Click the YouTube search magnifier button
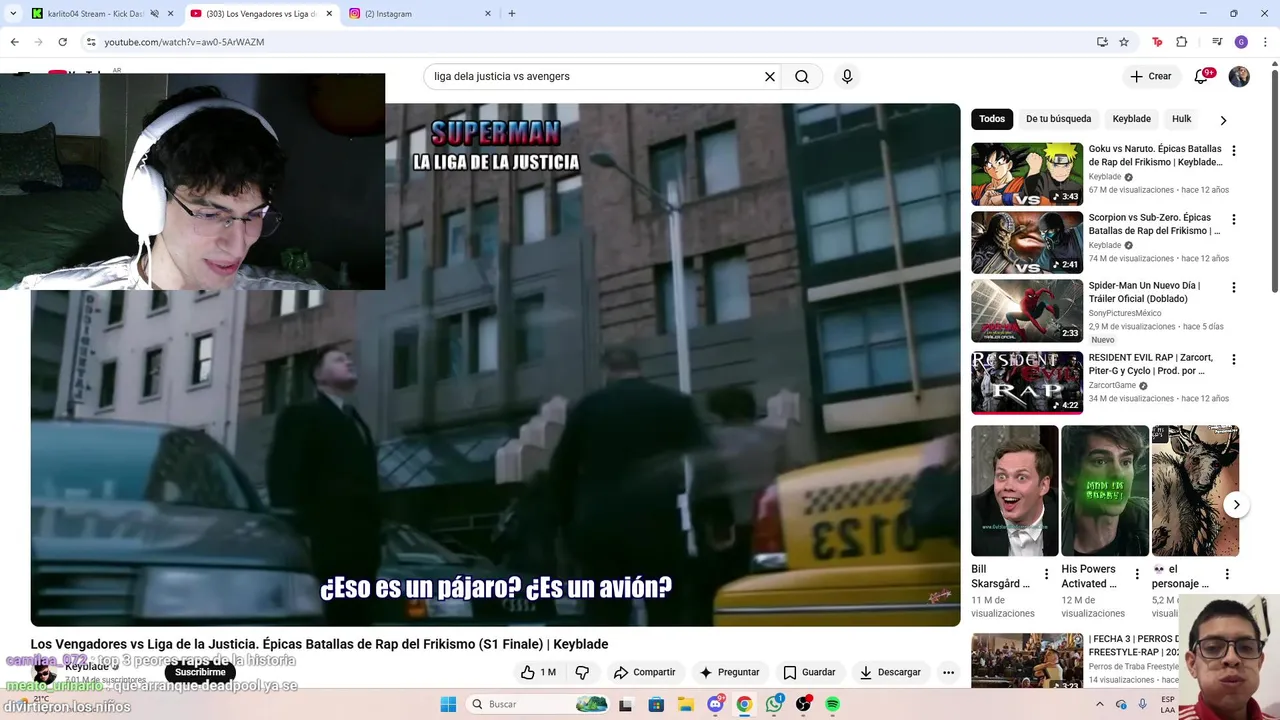This screenshot has height=720, width=1280. click(802, 76)
